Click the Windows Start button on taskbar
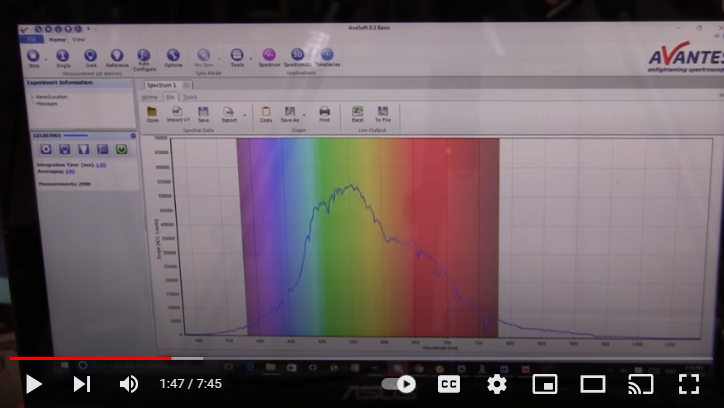The width and height of the screenshot is (724, 408). [x=64, y=366]
